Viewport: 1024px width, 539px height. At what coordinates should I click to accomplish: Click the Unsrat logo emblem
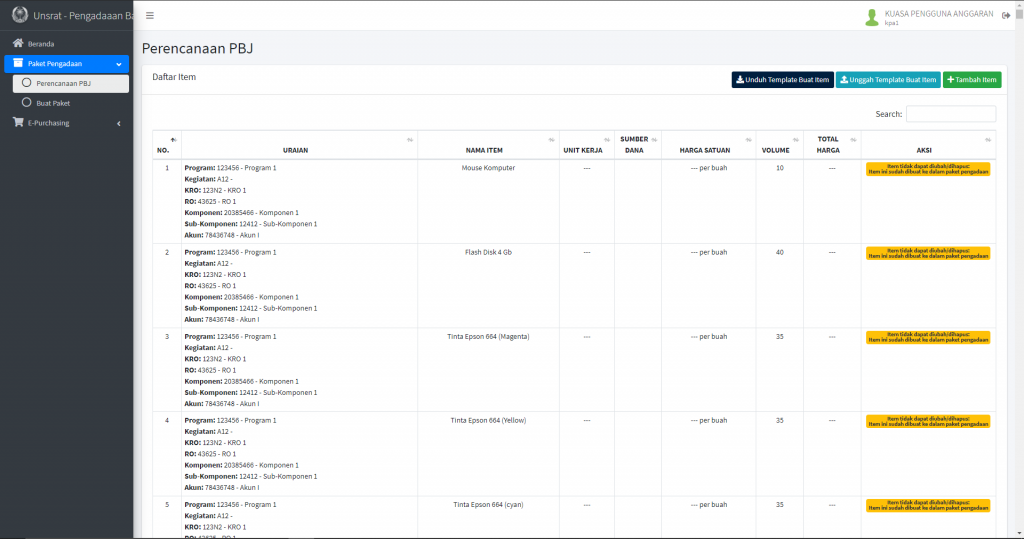tap(18, 16)
